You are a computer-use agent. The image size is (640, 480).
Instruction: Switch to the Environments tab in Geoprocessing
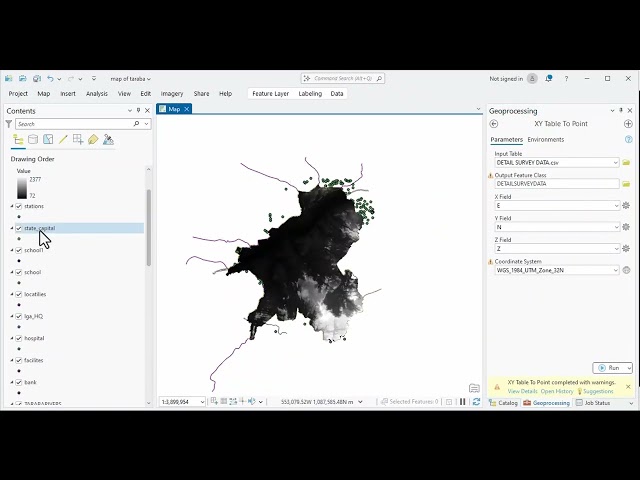(546, 140)
